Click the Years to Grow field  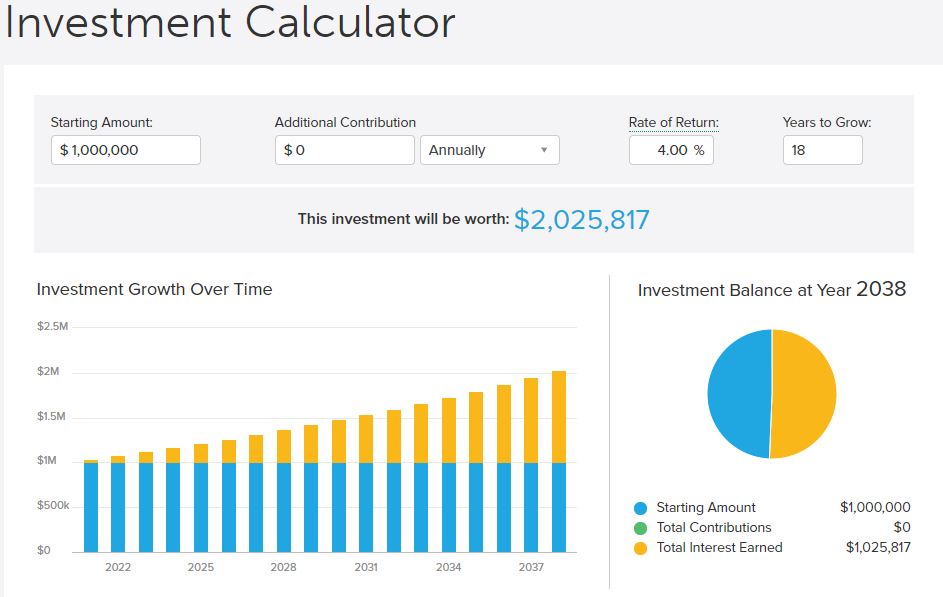[822, 150]
